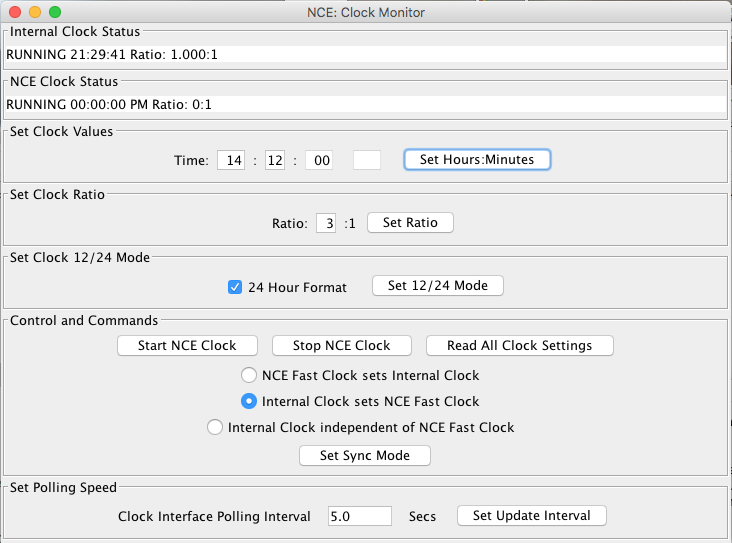732x543 pixels.
Task: Toggle the 24 Hour Format checkbox
Action: click(x=236, y=287)
